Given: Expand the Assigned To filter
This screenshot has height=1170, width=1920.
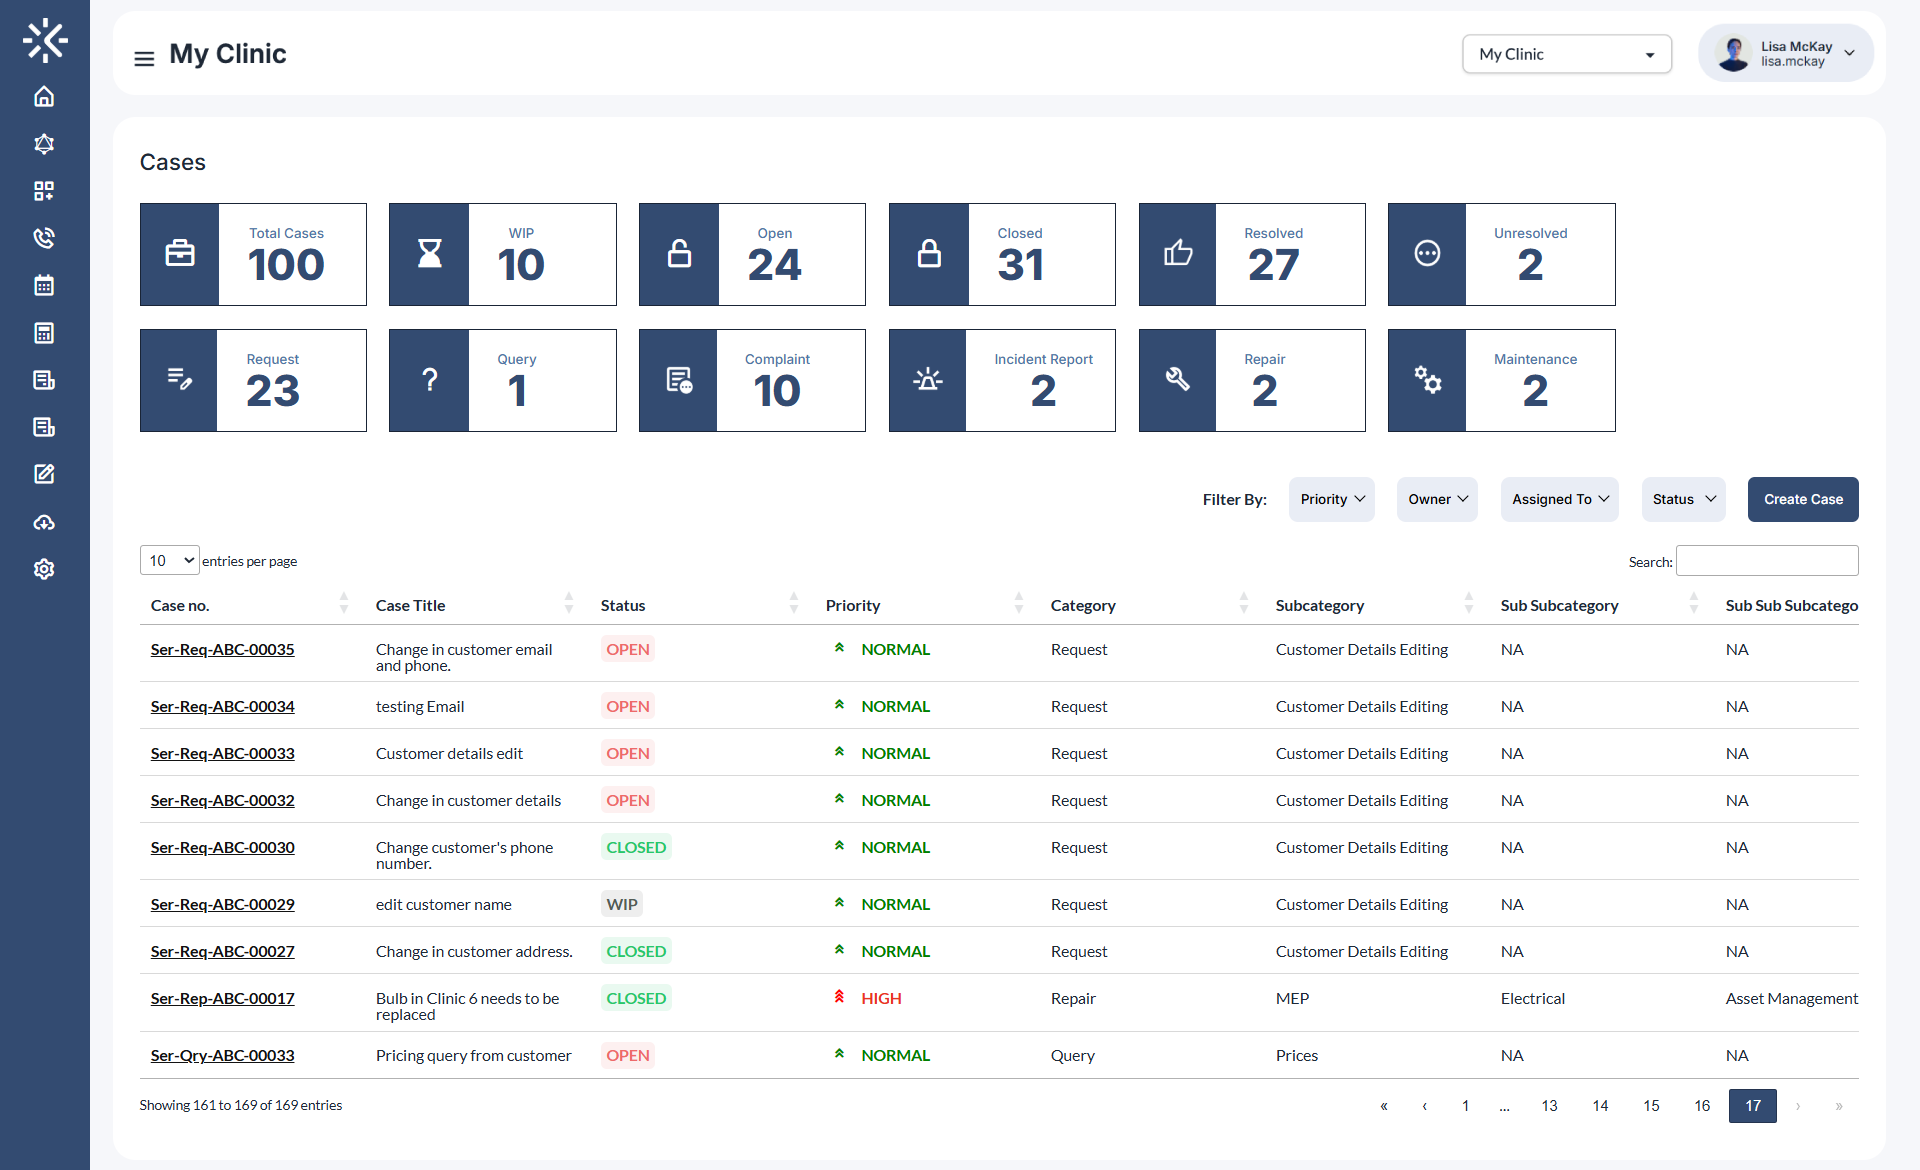Looking at the screenshot, I should 1559,499.
